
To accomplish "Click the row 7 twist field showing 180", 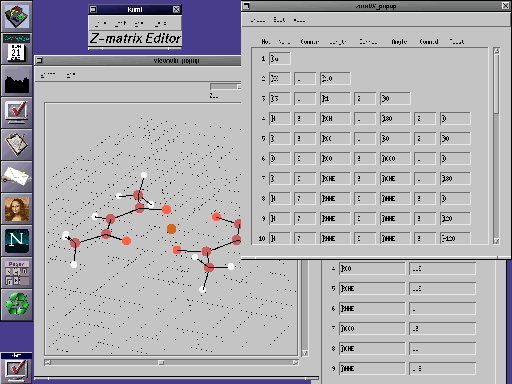I will (455, 179).
